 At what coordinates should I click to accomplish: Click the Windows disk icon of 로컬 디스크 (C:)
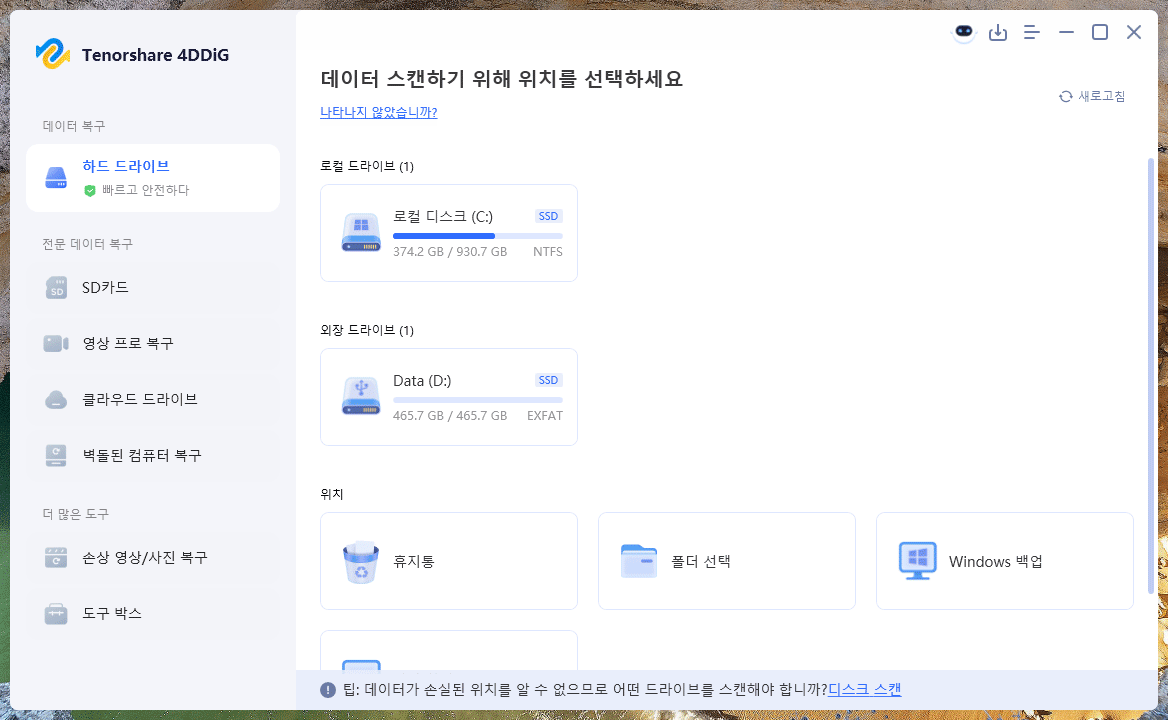[361, 233]
